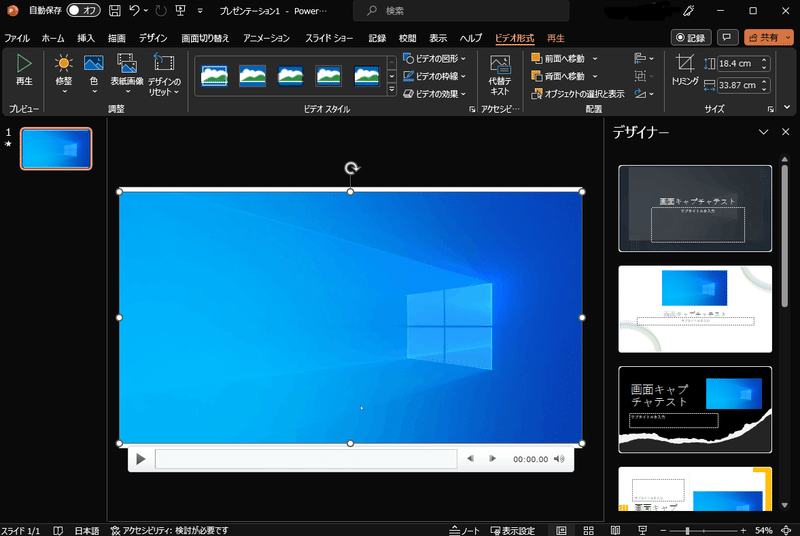Mute video volume icon
800x536 pixels.
coord(560,458)
